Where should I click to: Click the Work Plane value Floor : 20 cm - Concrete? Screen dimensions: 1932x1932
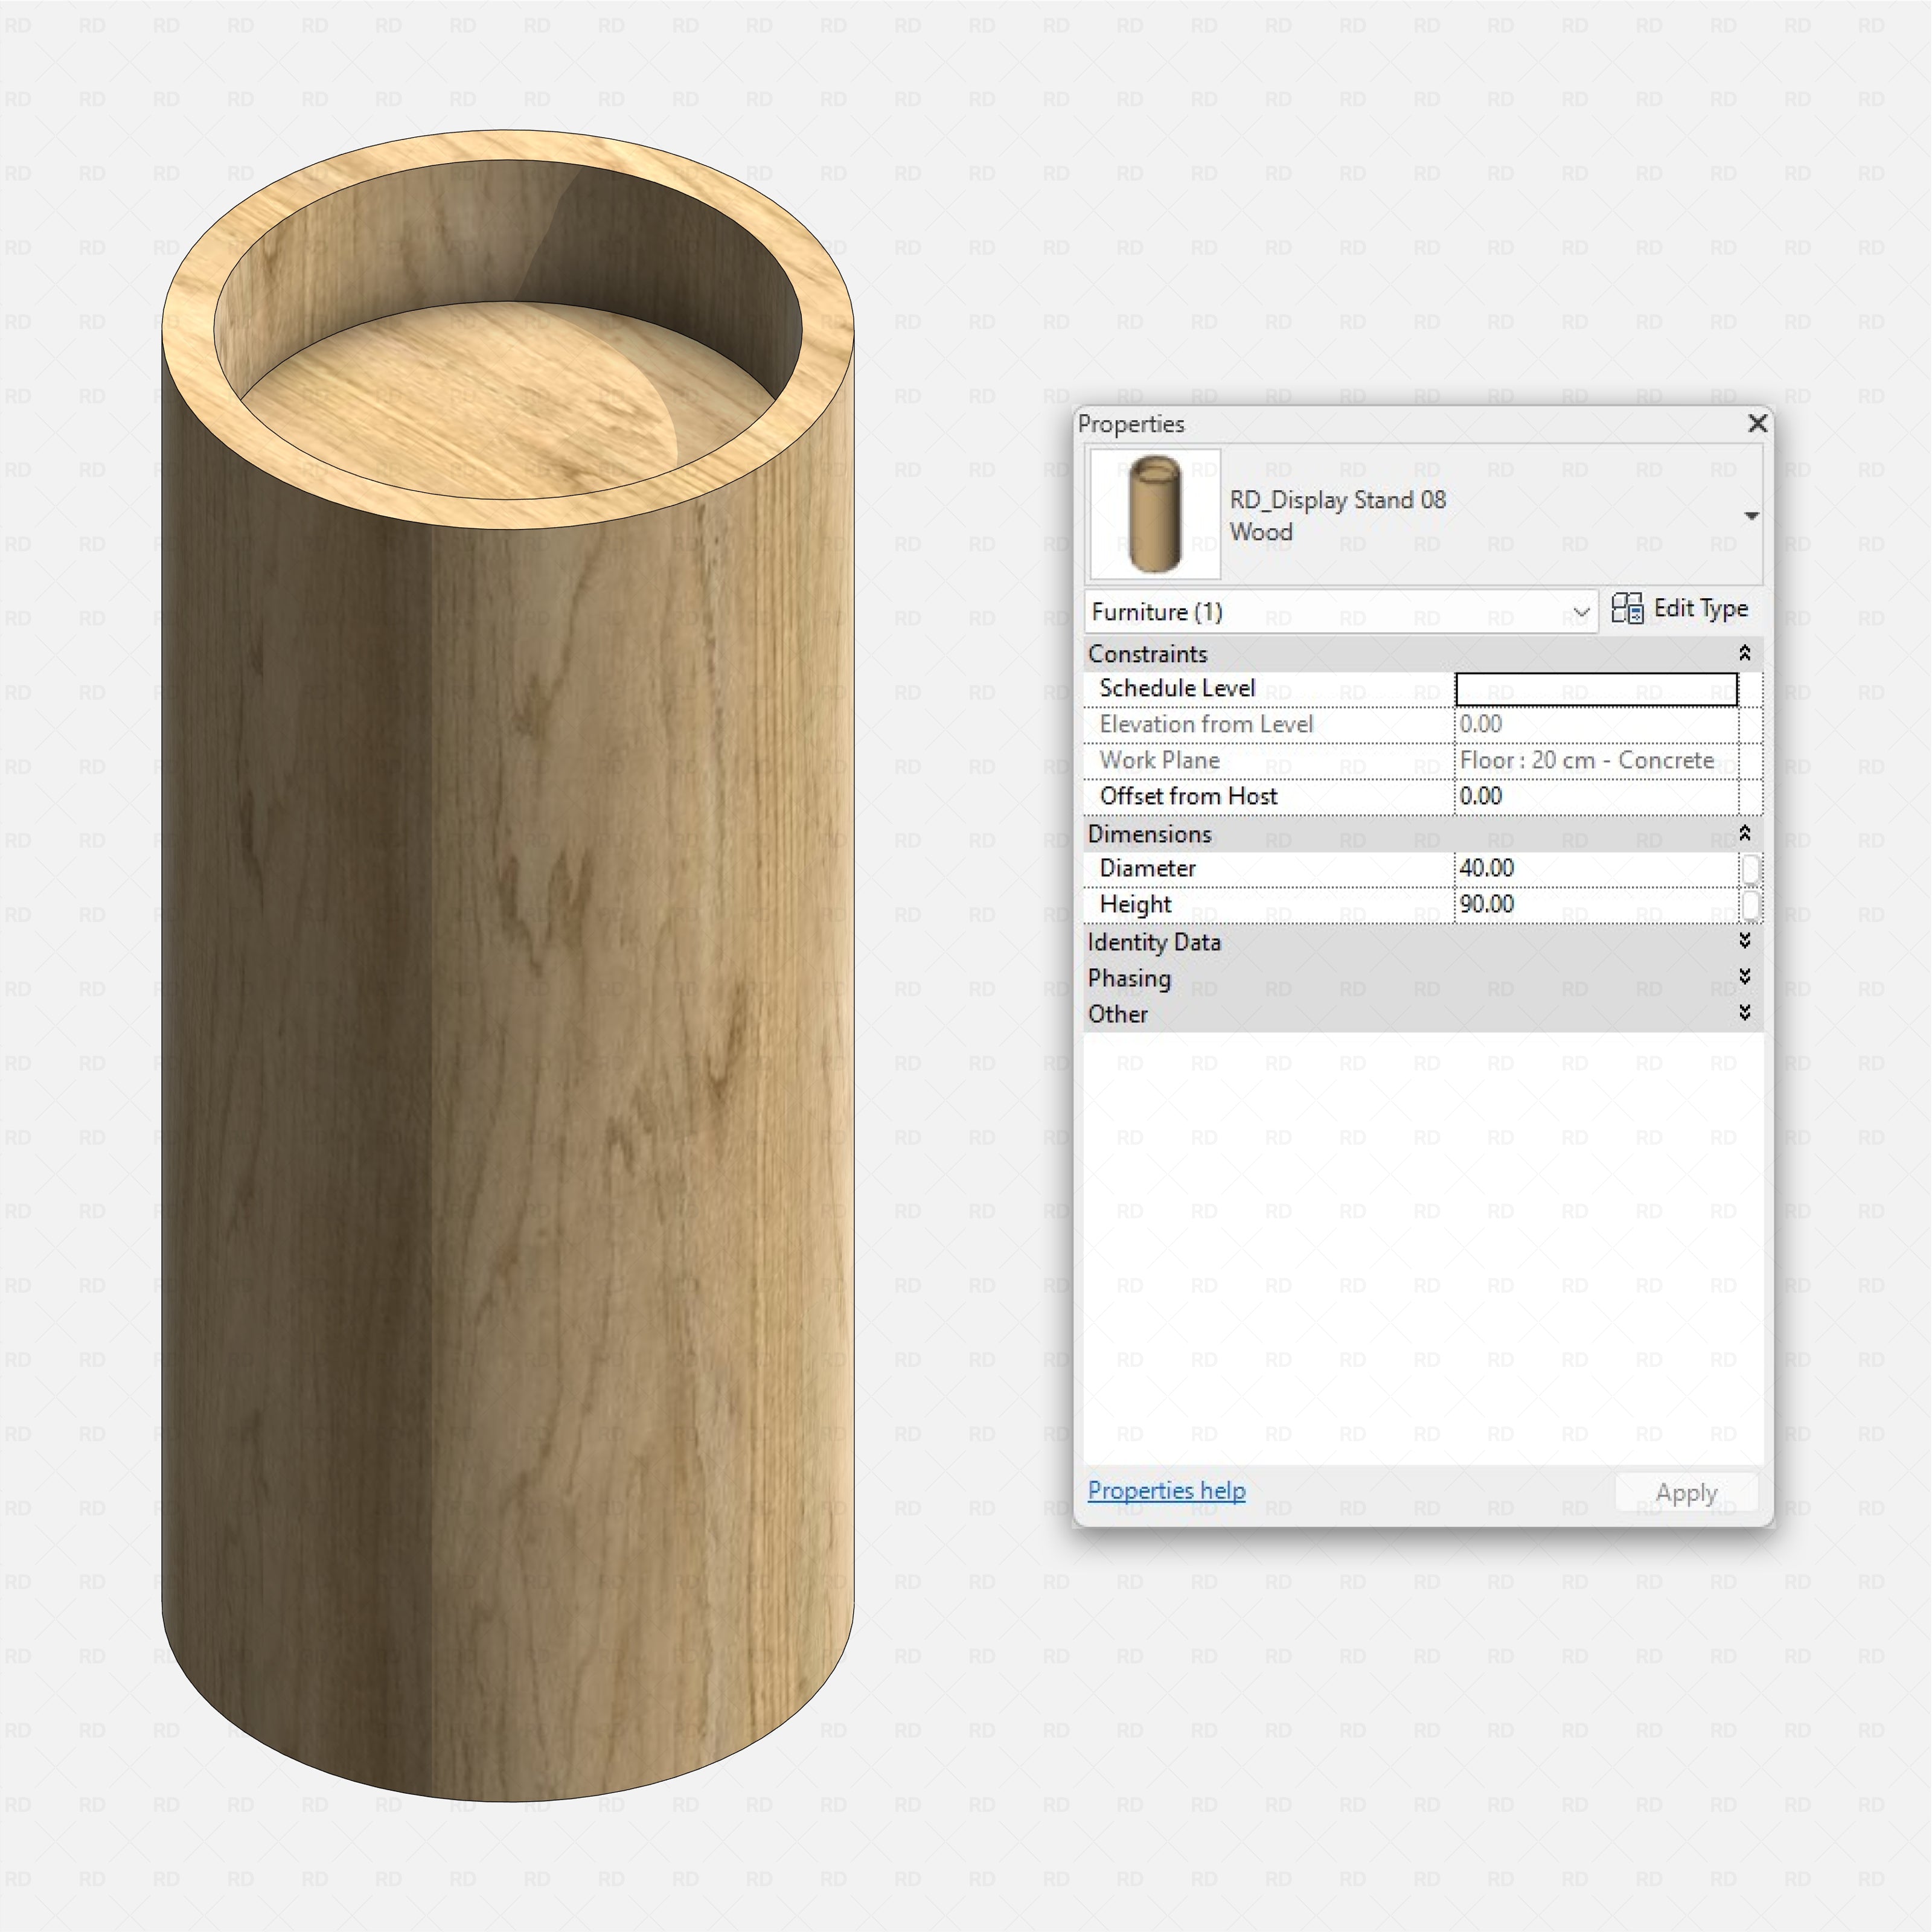coord(1596,761)
